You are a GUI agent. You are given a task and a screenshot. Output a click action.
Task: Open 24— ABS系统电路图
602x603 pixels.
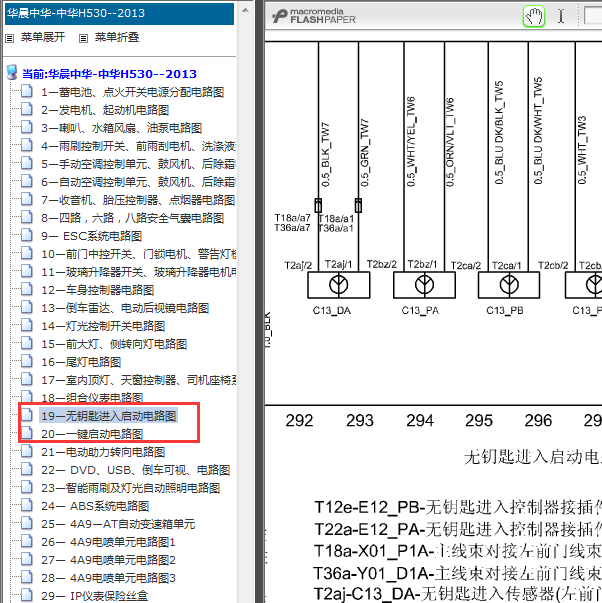(x=95, y=506)
